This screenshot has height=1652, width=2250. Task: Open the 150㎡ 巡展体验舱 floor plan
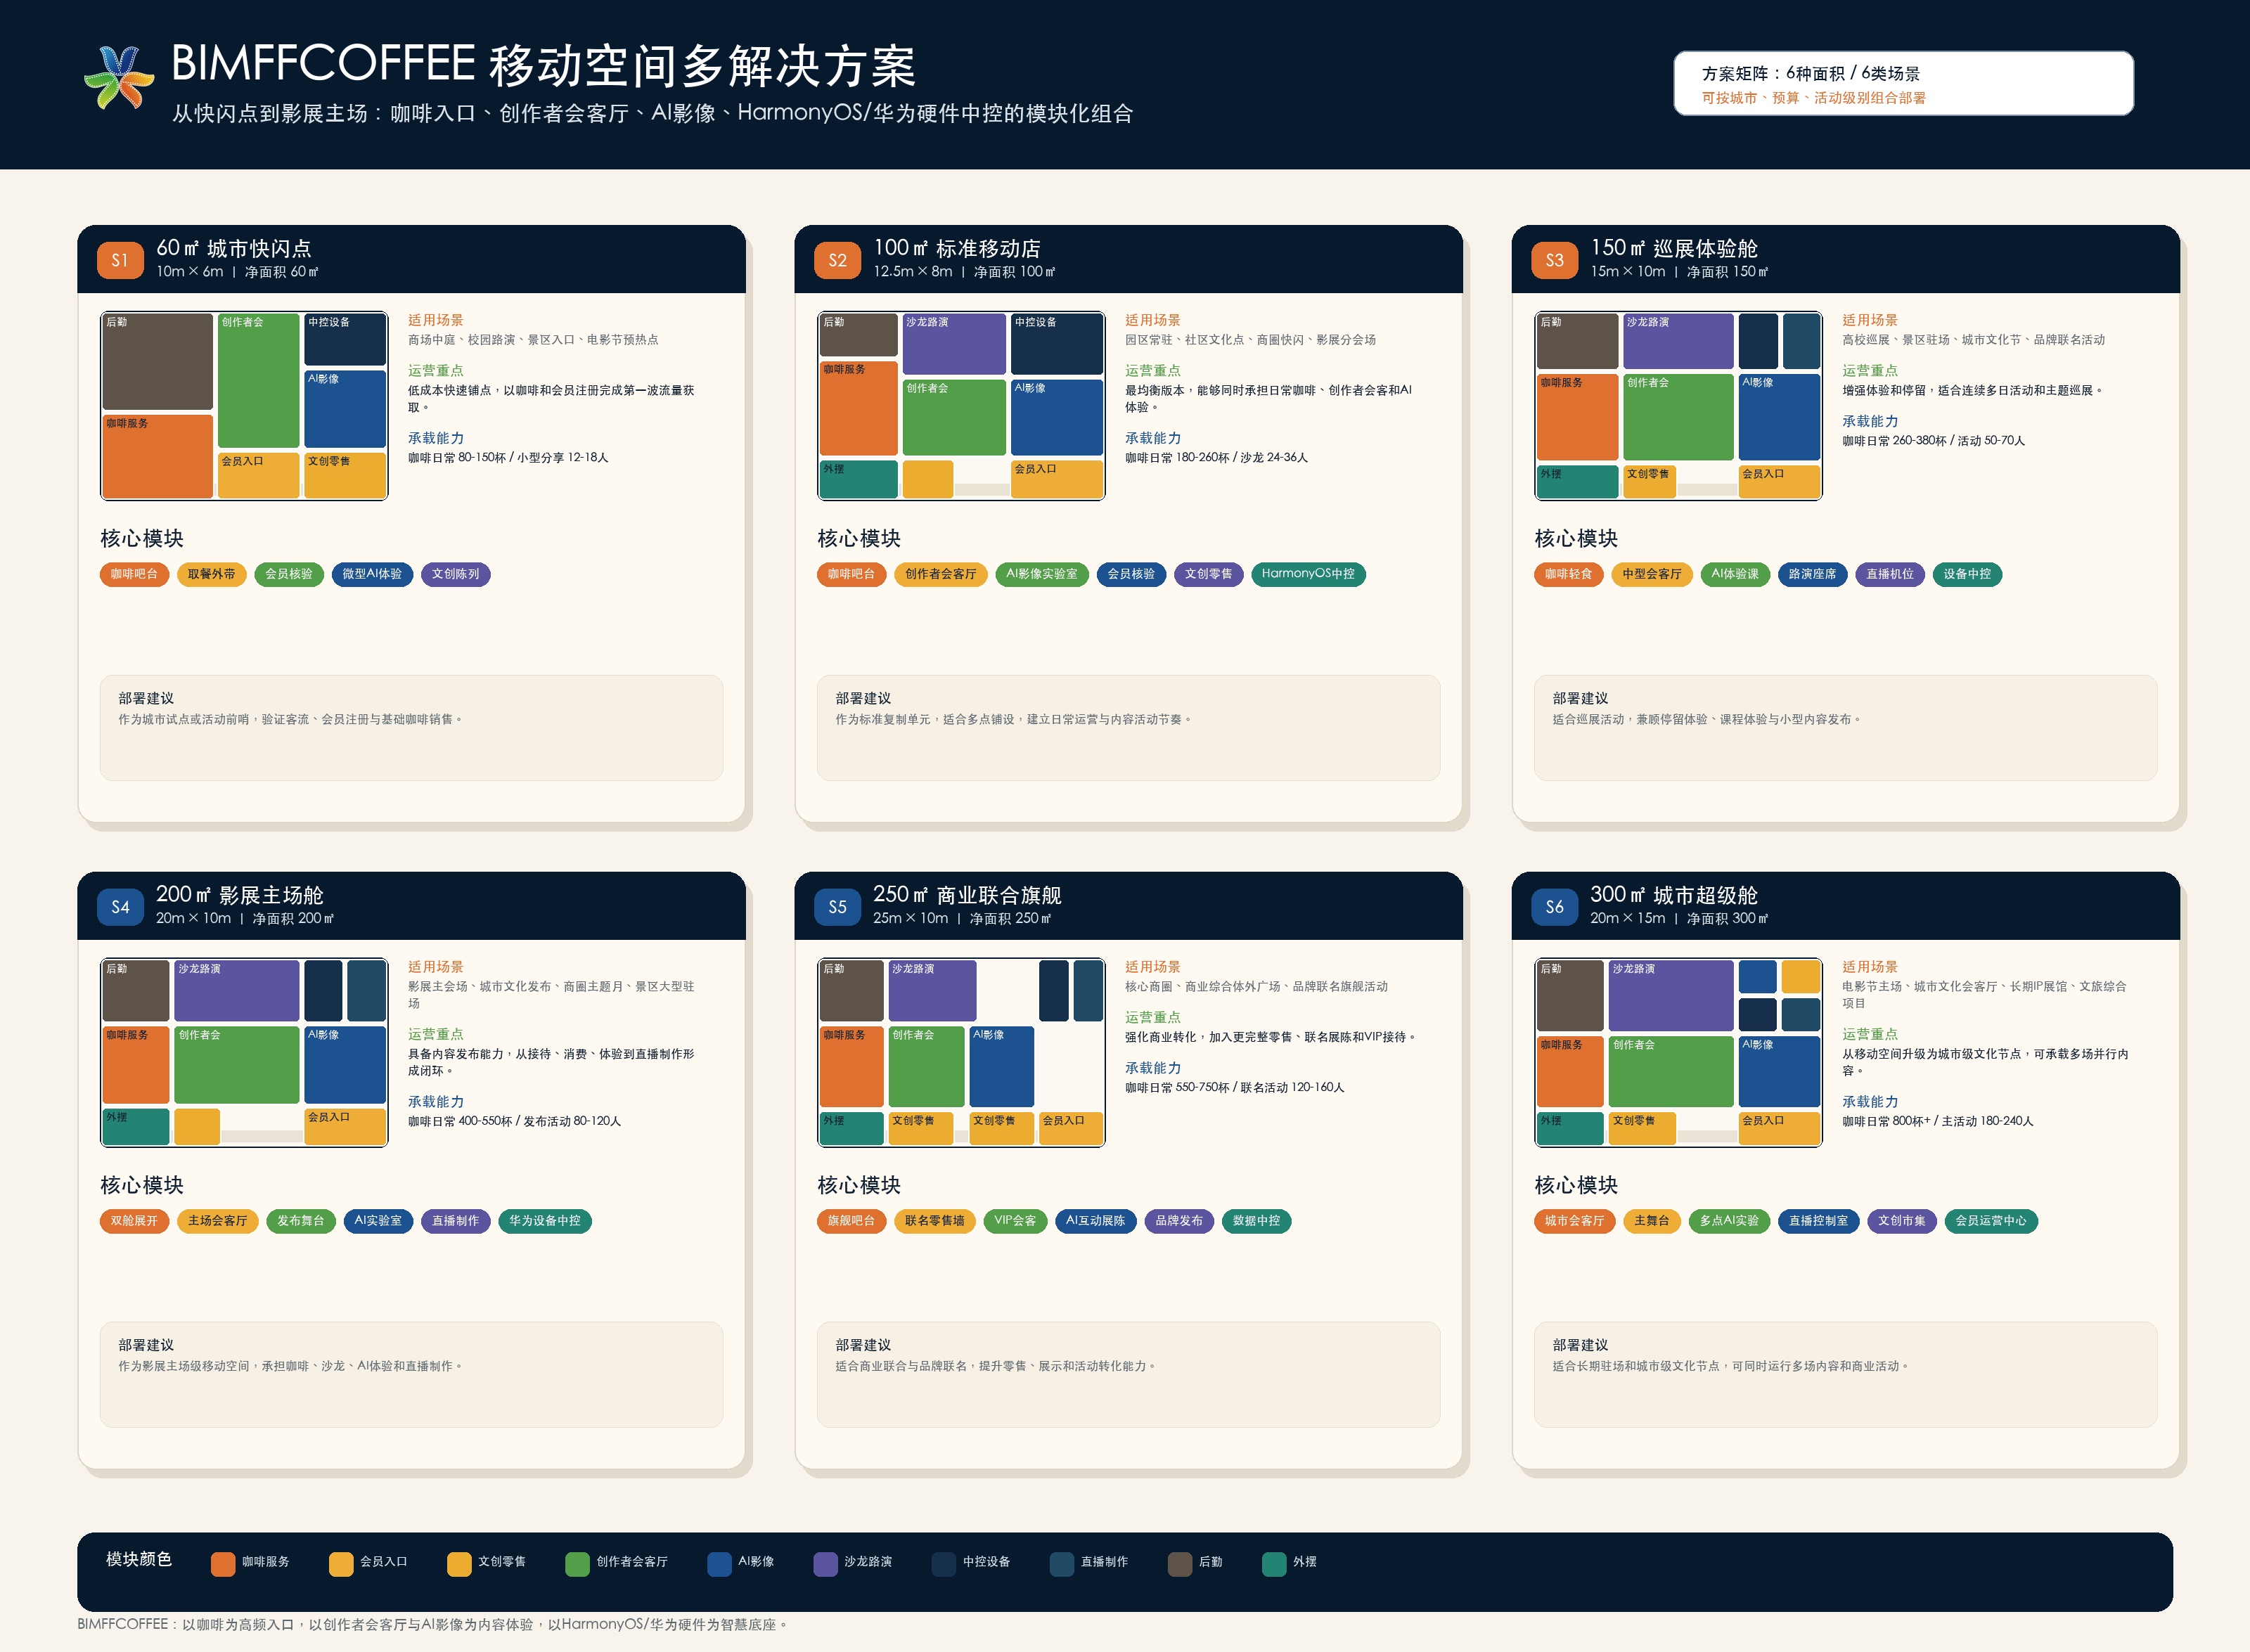(1678, 405)
